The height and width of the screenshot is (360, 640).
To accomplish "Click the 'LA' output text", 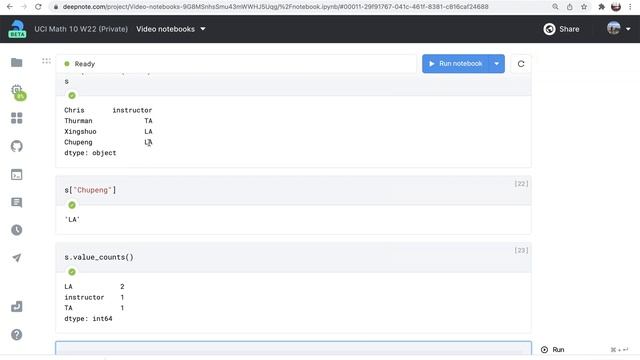I will tap(72, 220).
